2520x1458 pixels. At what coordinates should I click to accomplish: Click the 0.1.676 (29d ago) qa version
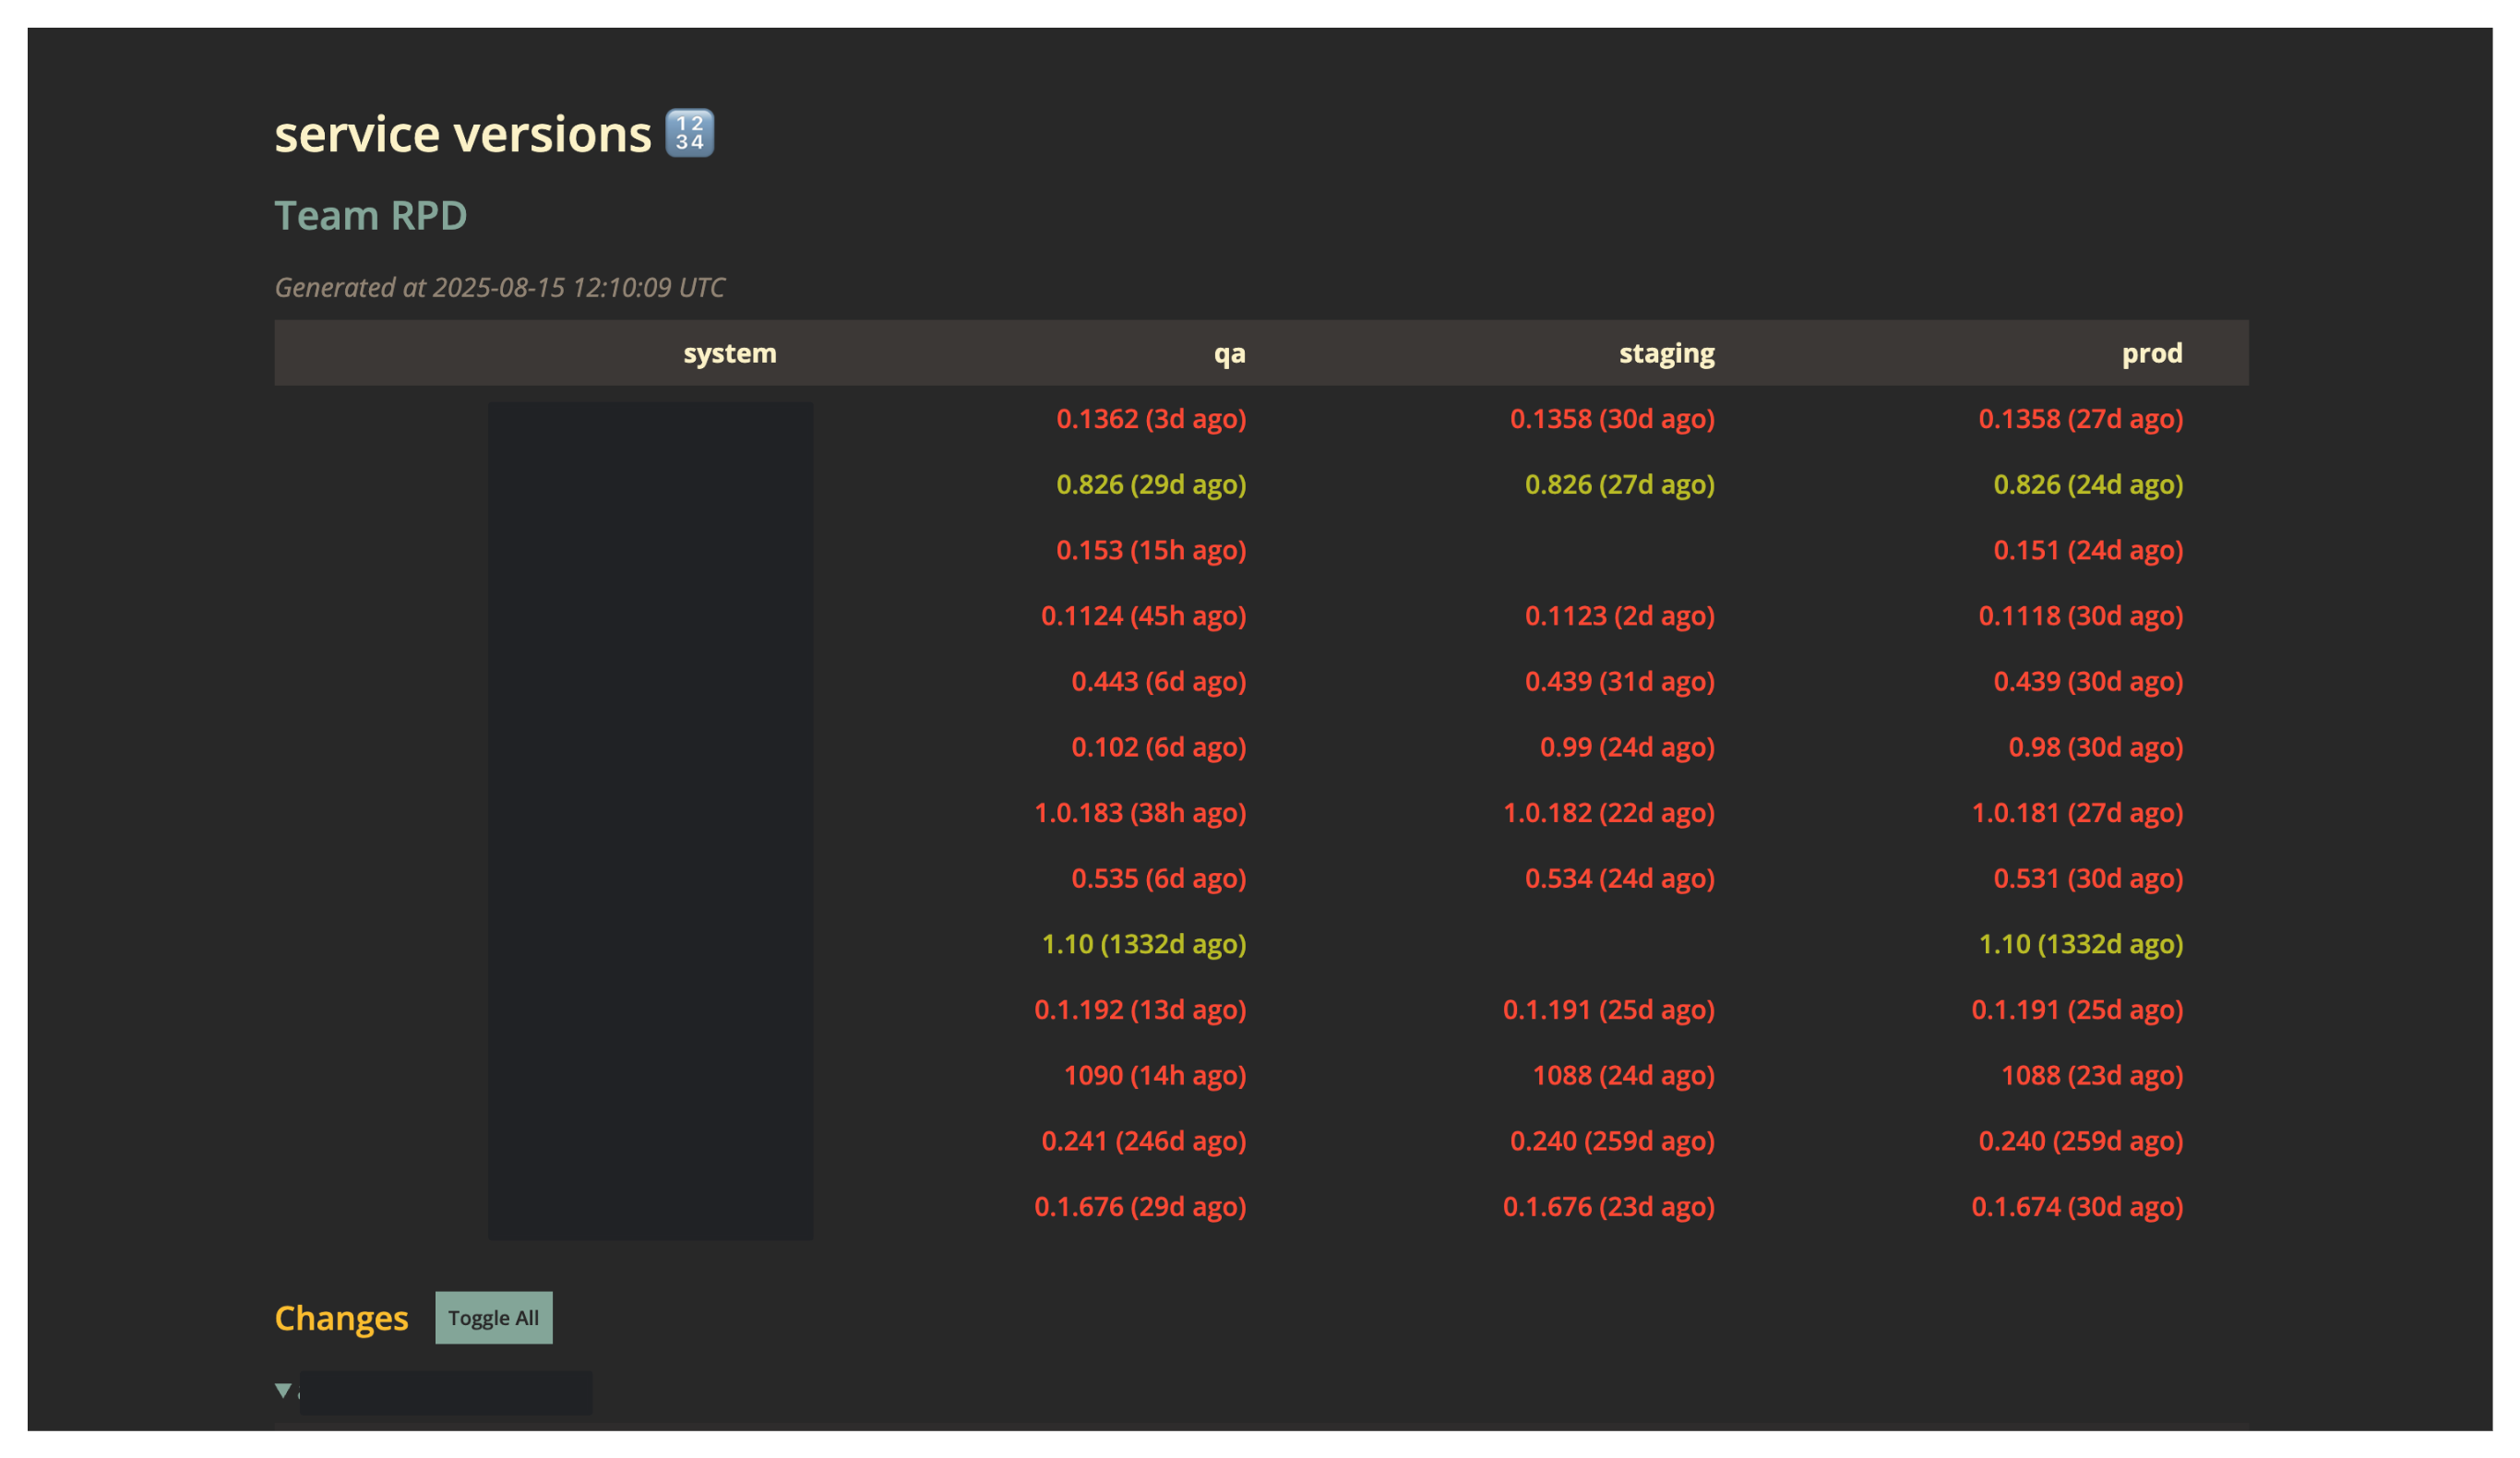pos(1140,1206)
